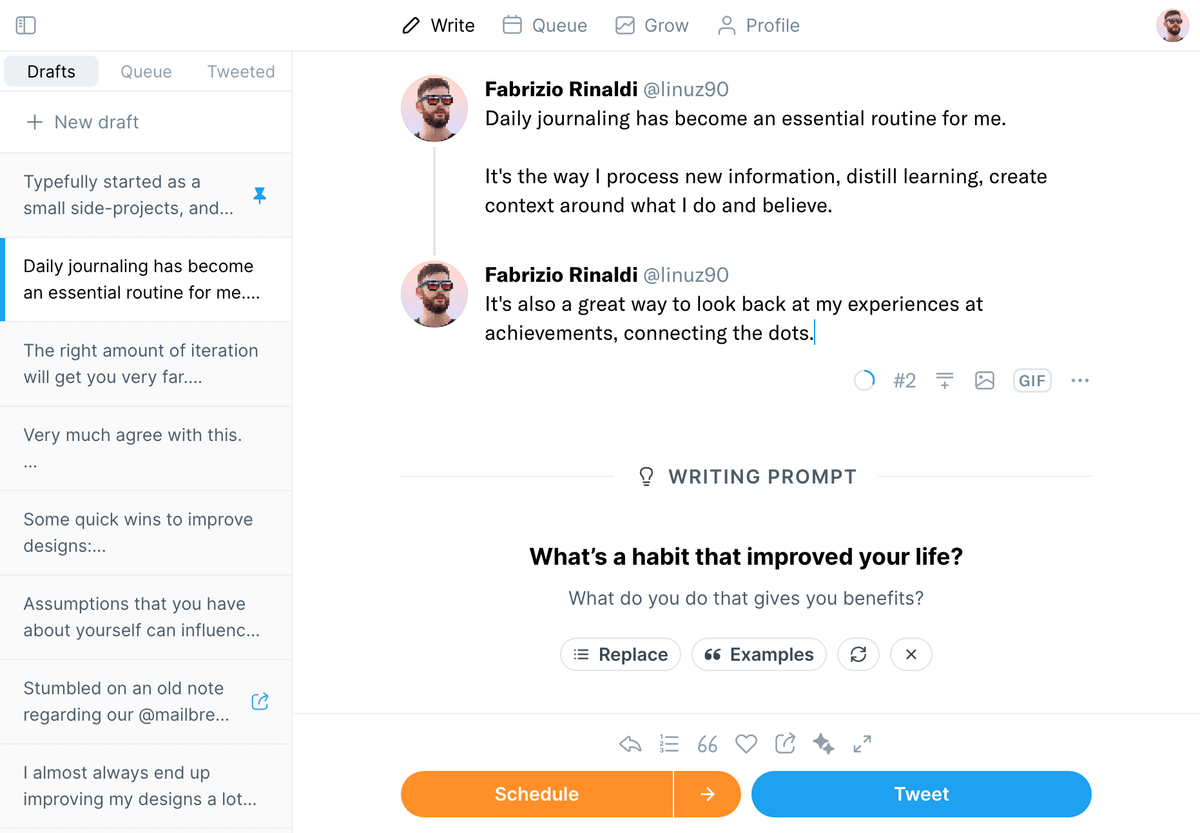The width and height of the screenshot is (1200, 833).
Task: Switch to the Queue sidebar tab
Action: [146, 72]
